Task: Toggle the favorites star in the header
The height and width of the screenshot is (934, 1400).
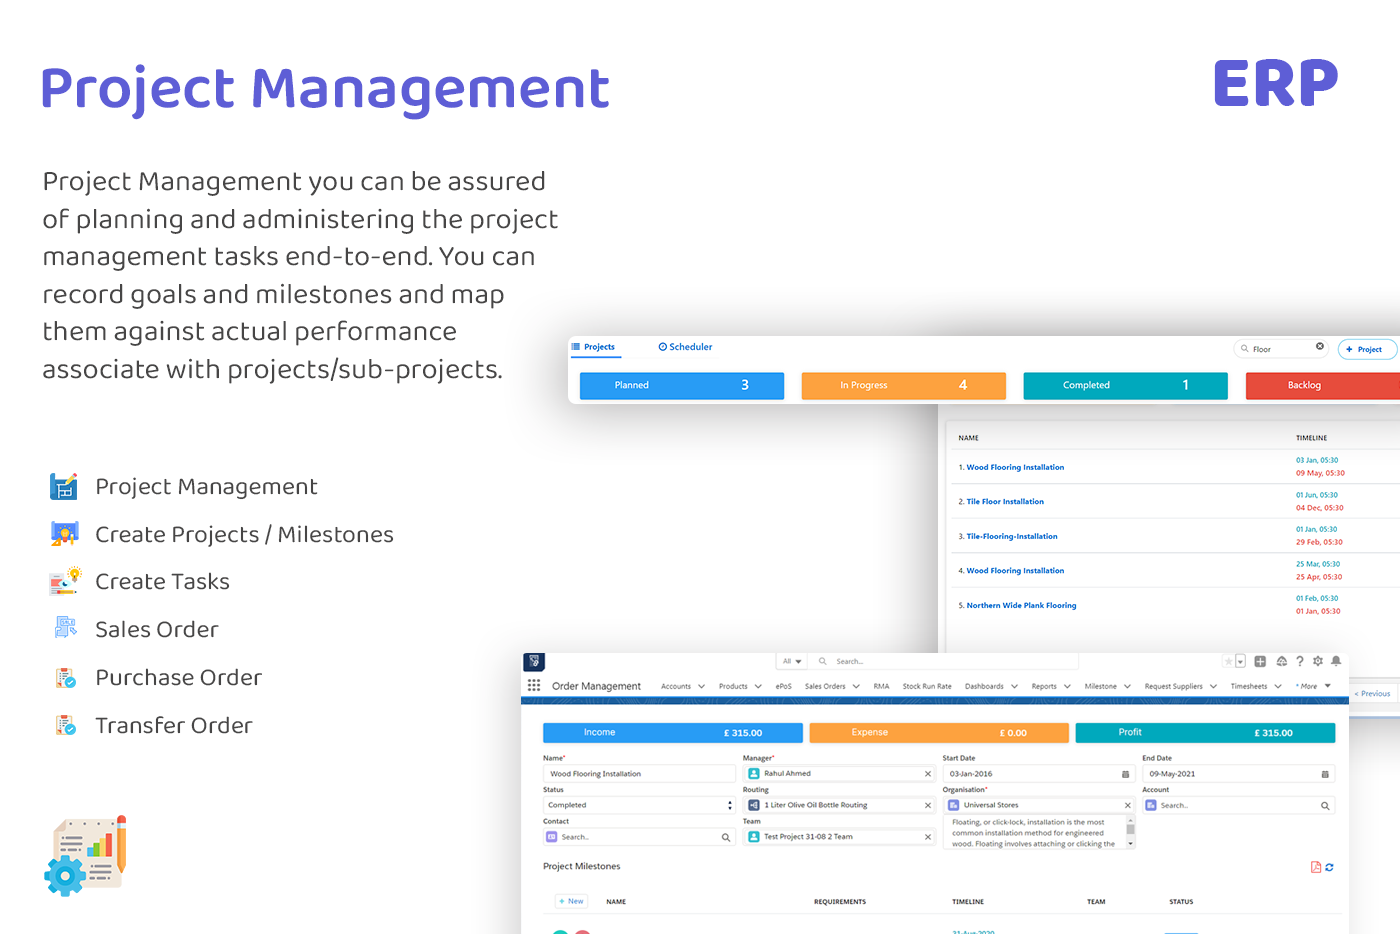Action: click(1229, 661)
